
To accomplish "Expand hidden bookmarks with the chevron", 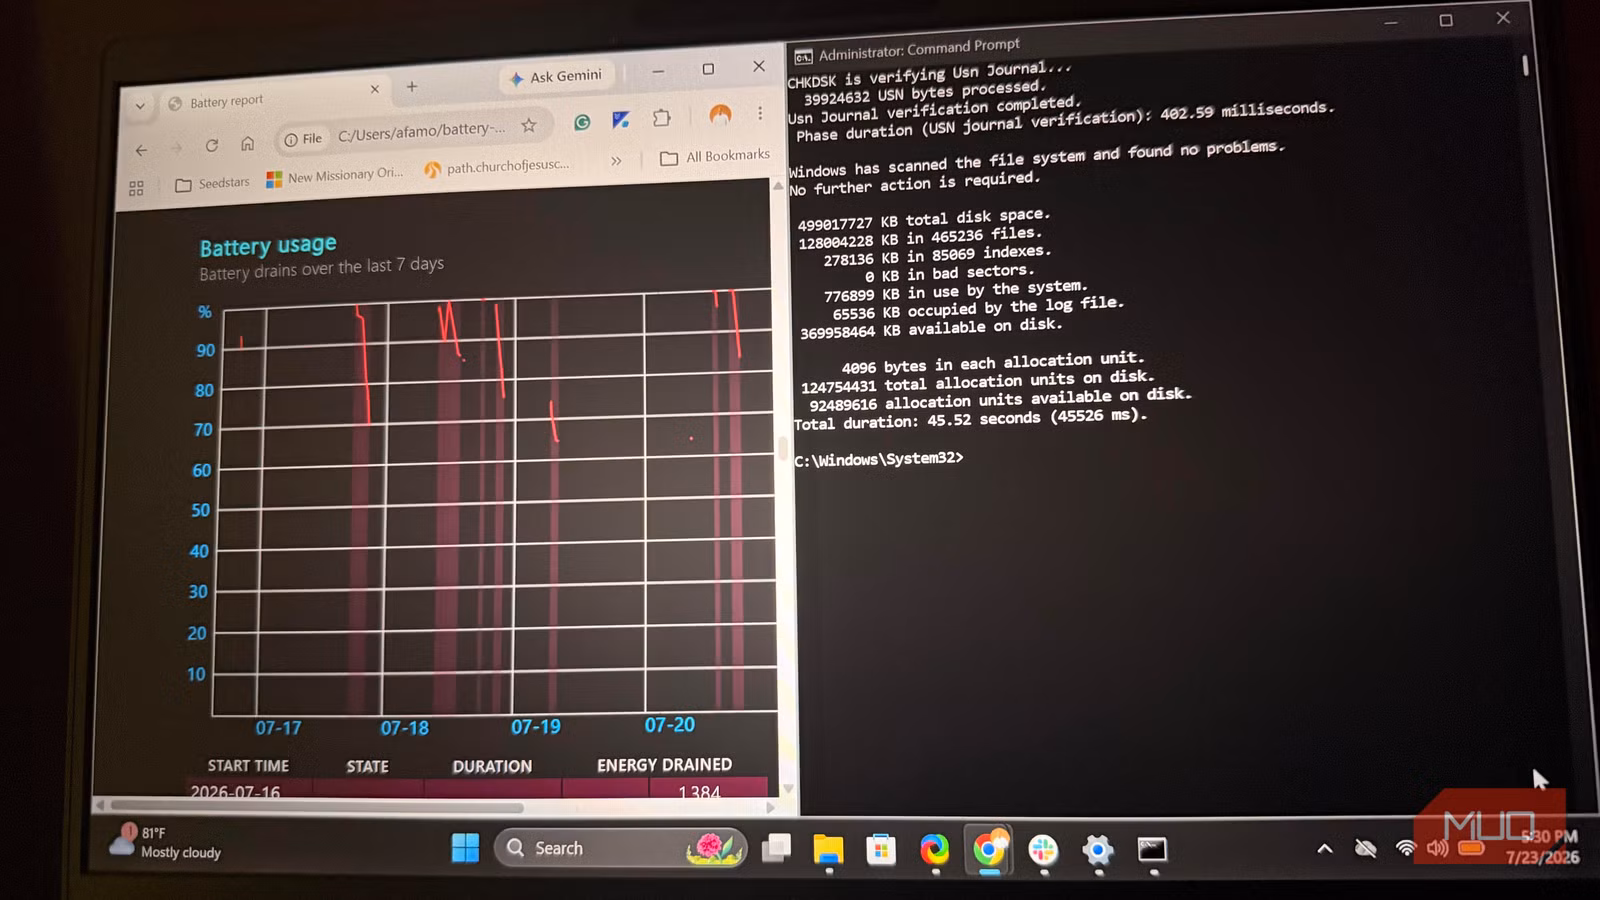I will 616,160.
